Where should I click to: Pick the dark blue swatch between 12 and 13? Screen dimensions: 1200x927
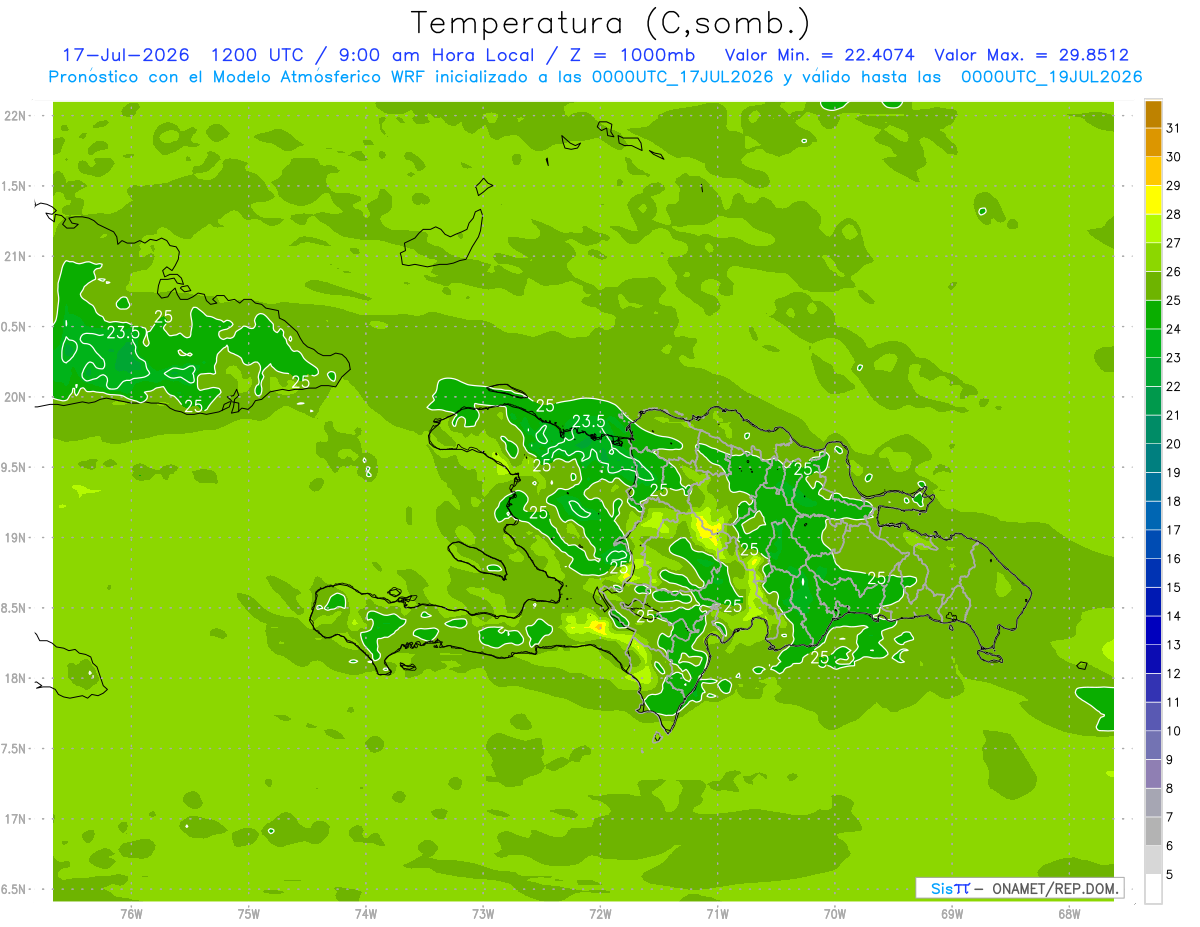pyautogui.click(x=1153, y=660)
